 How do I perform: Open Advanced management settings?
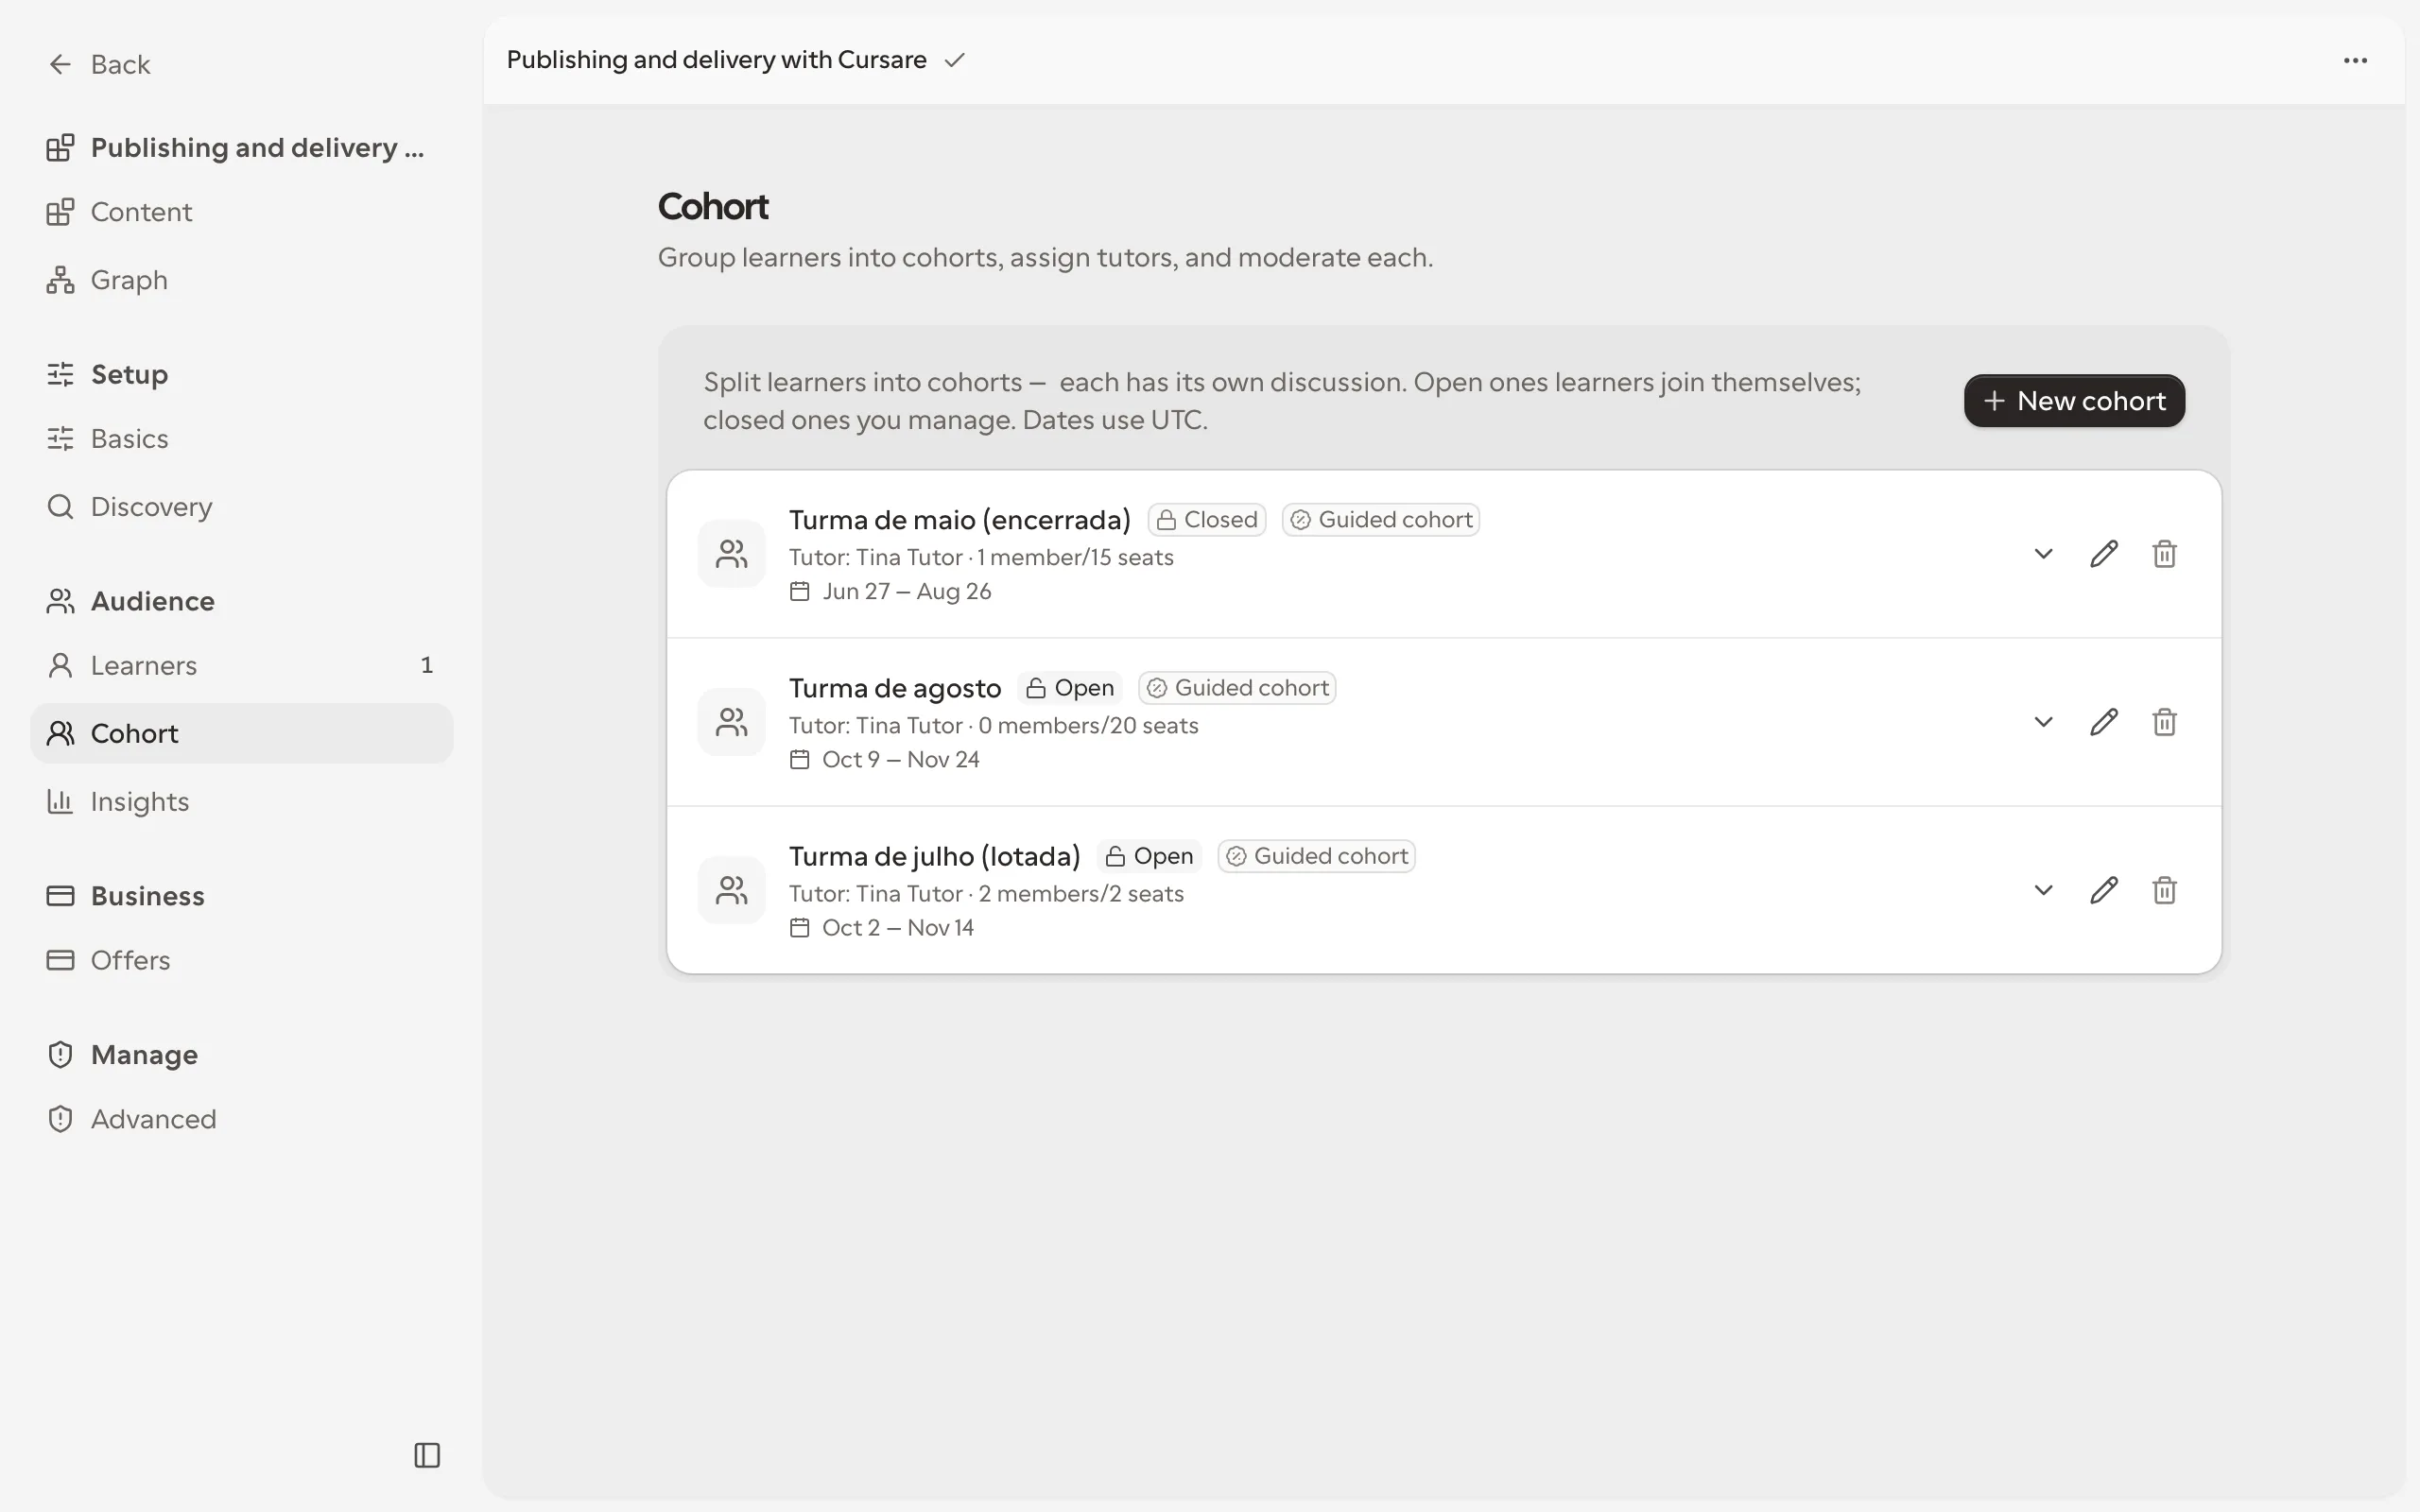pos(242,1119)
